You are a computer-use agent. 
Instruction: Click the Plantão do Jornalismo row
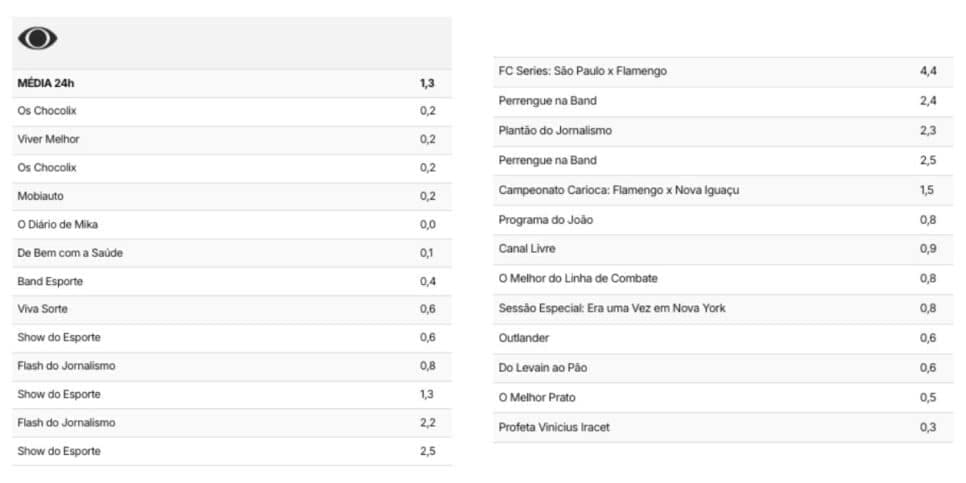723,131
